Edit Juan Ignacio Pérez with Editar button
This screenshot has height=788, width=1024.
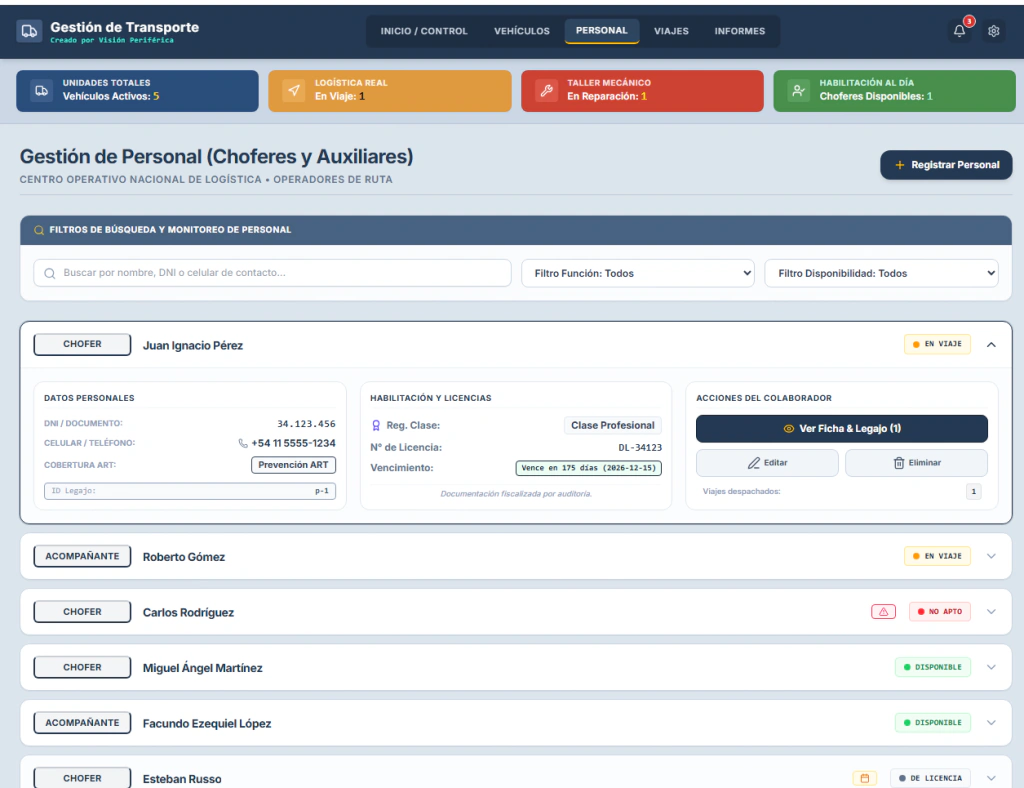tap(767, 463)
